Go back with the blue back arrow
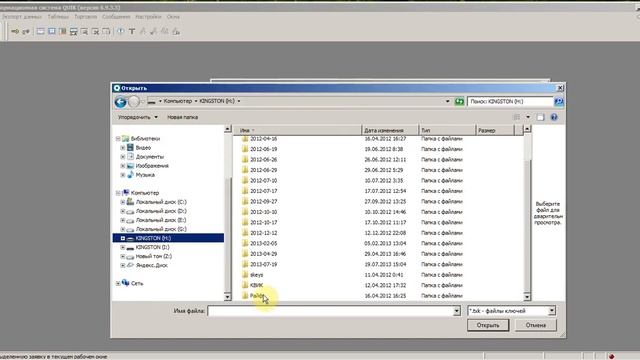The width and height of the screenshot is (640, 360). click(120, 102)
